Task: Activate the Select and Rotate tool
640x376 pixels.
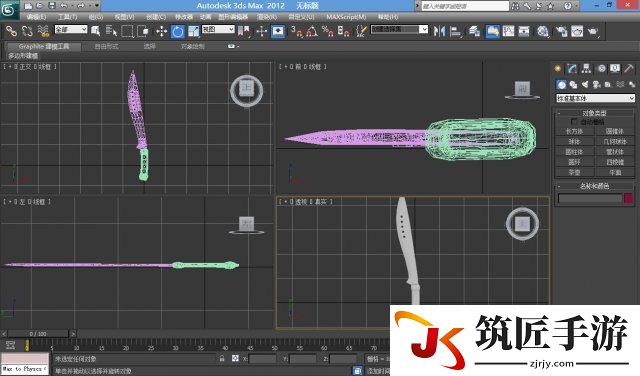Action: pos(178,31)
